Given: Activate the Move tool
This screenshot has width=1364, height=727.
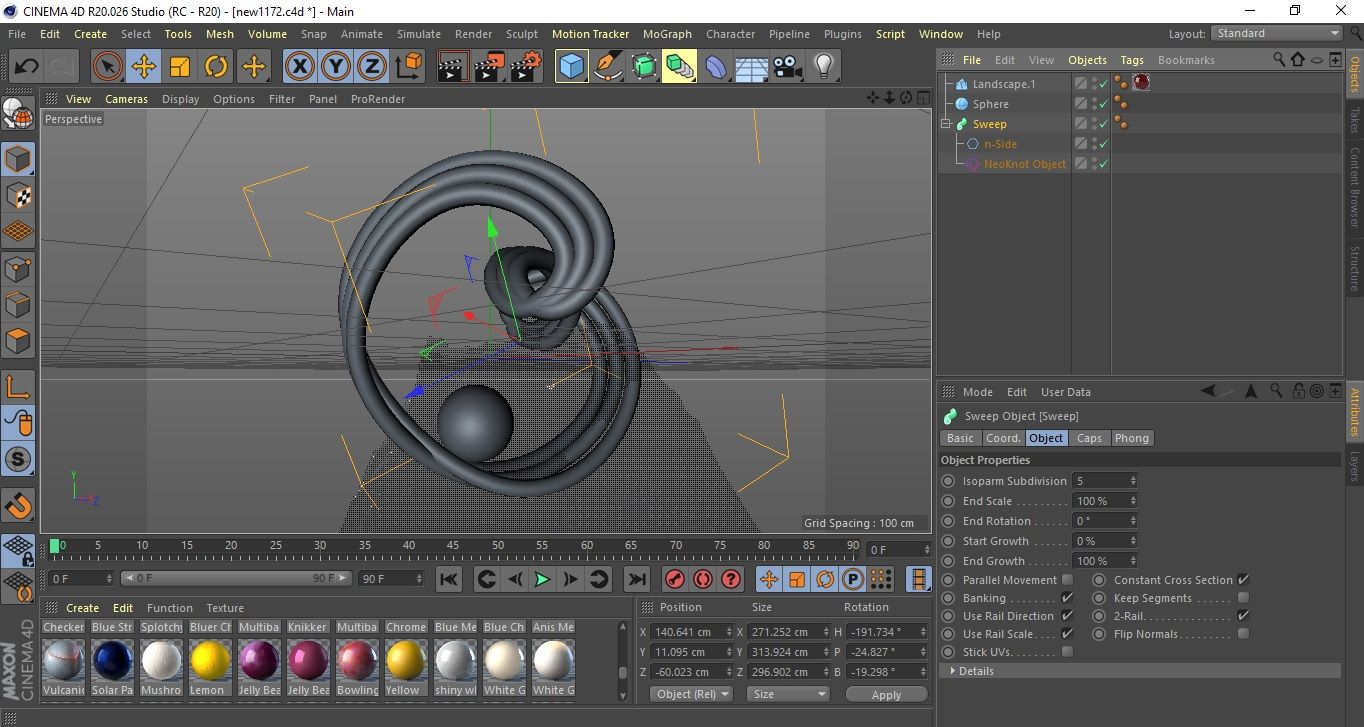Looking at the screenshot, I should 144,67.
